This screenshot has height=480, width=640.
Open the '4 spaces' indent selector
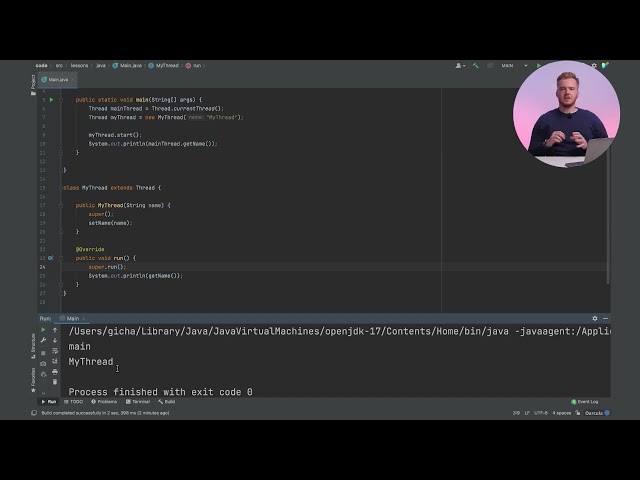pos(562,413)
